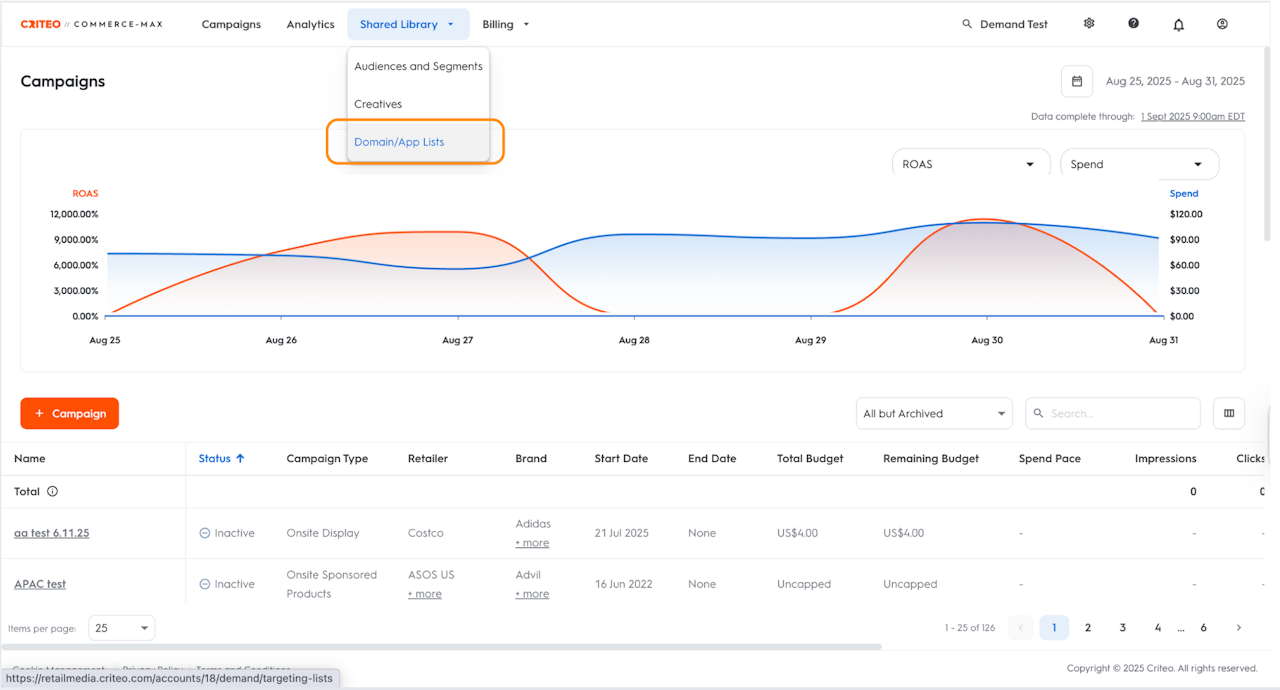Open the notifications bell icon
Screen dimensions: 1280x690
1178,25
